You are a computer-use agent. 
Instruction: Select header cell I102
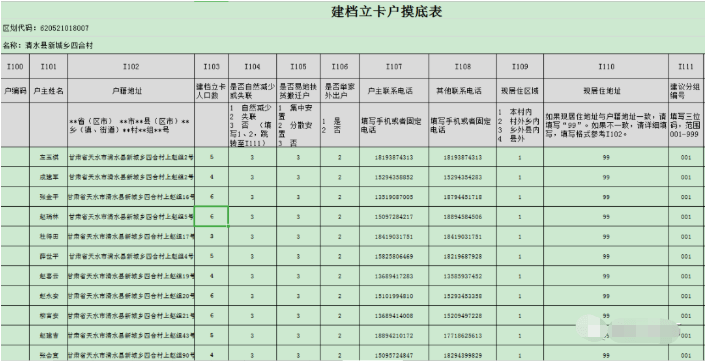click(131, 67)
